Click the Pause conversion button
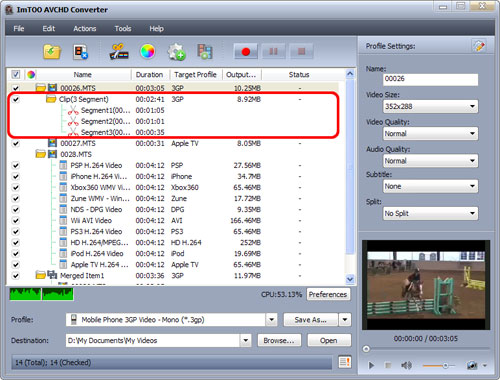The height and width of the screenshot is (380, 500). [x=273, y=51]
